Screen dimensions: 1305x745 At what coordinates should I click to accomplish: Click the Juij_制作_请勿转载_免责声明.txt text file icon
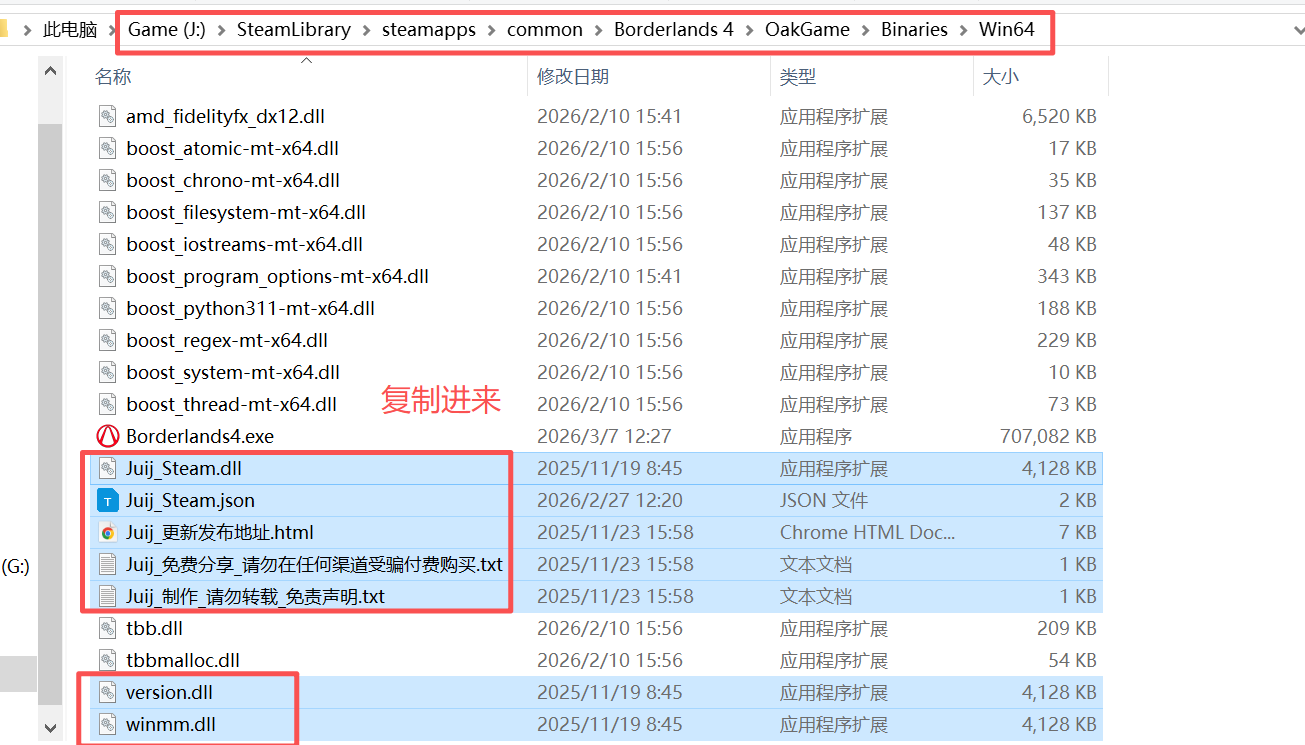click(107, 596)
